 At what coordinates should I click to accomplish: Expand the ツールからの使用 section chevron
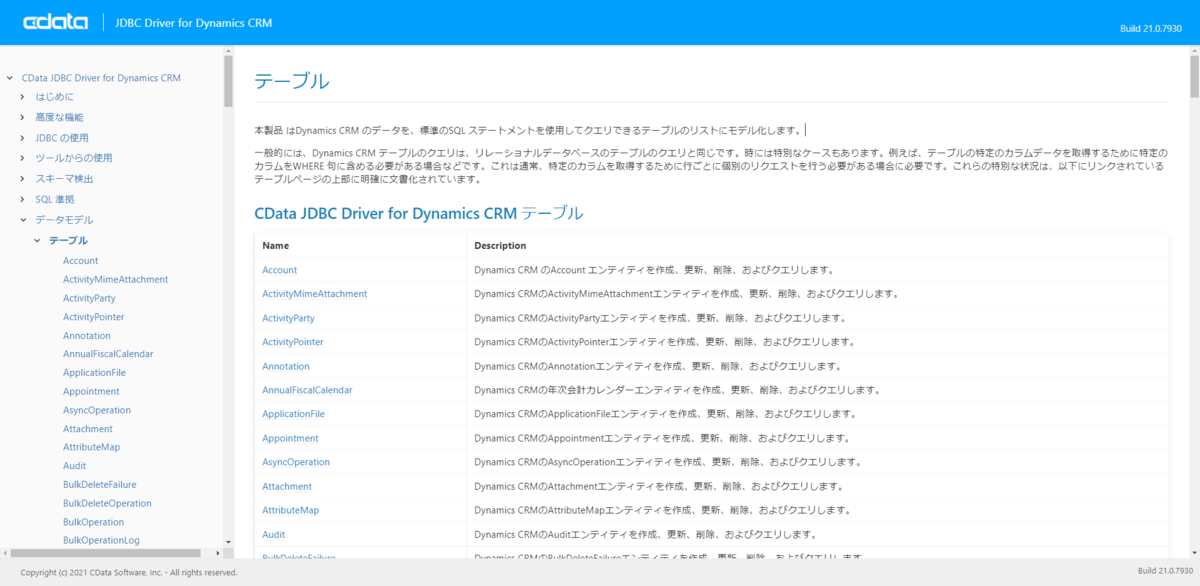tap(23, 158)
